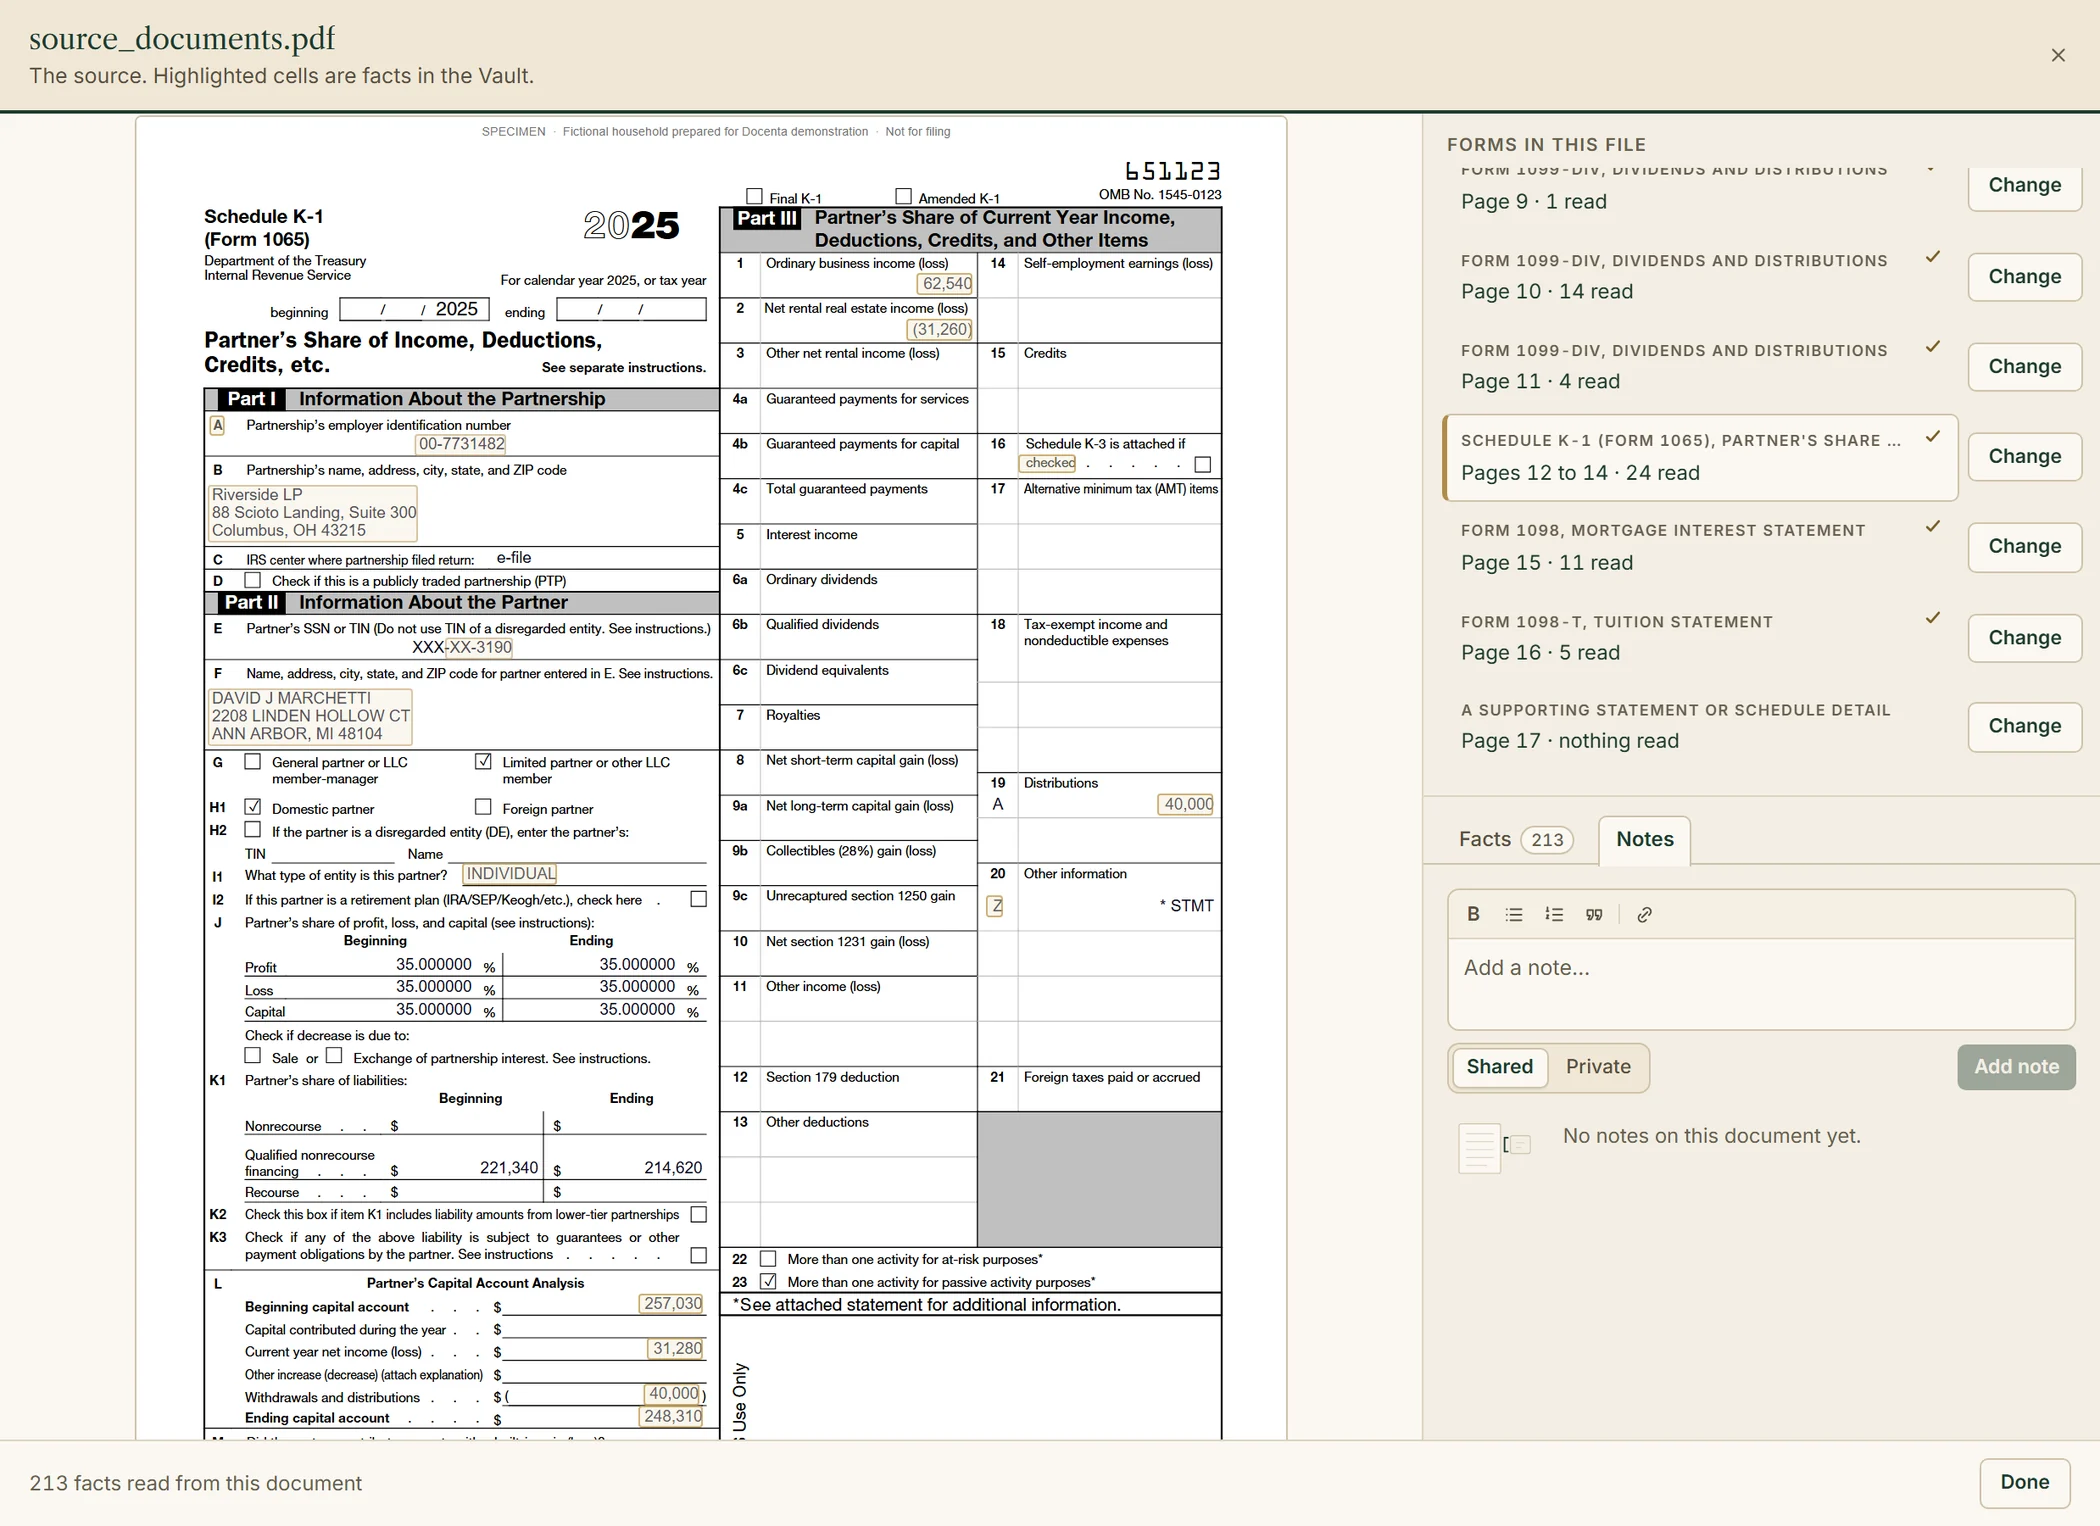The width and height of the screenshot is (2100, 1526).
Task: Change form type for Page 9
Action: pos(2024,185)
